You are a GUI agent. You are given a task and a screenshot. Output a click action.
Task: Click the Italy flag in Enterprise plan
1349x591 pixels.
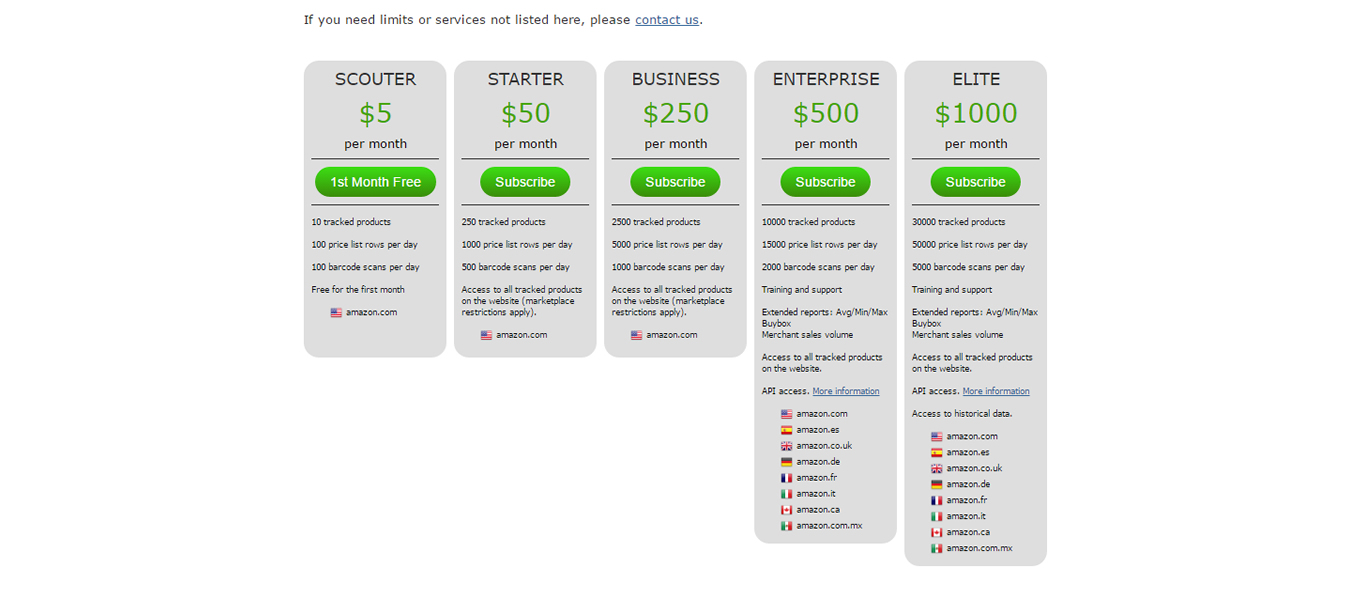coord(786,494)
